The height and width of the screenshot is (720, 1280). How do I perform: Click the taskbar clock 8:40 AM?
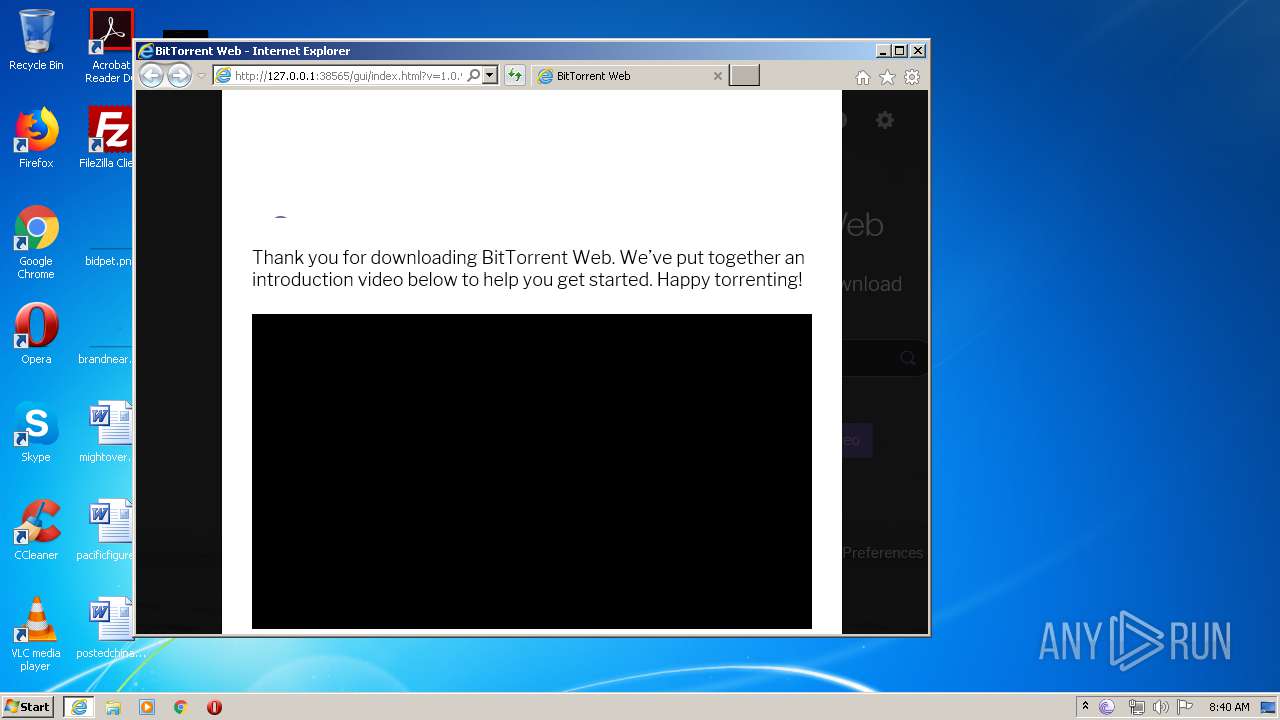1229,707
